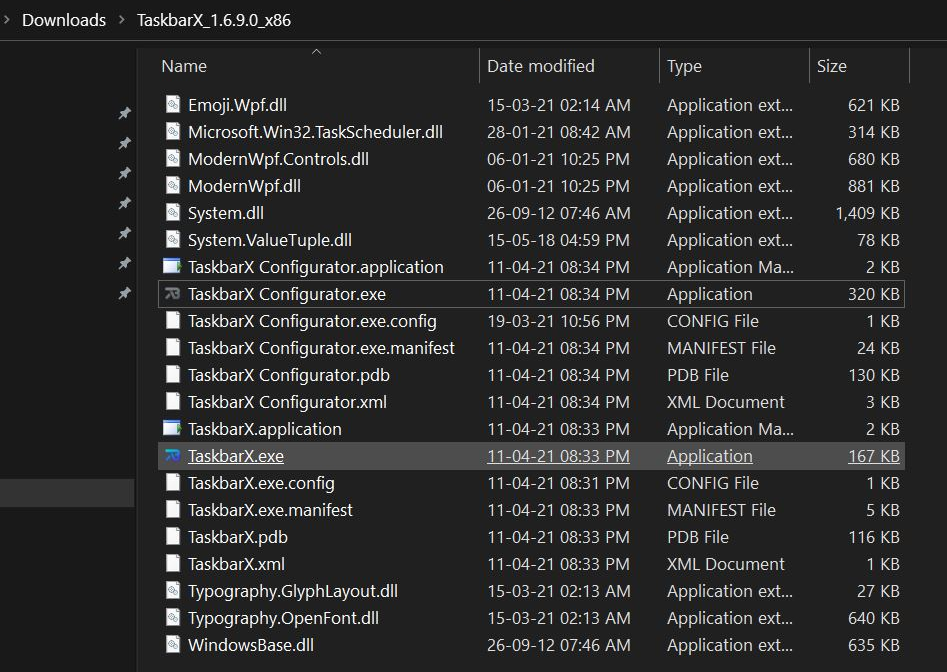The height and width of the screenshot is (672, 947).
Task: Click the System.dll file icon
Action: click(x=171, y=213)
